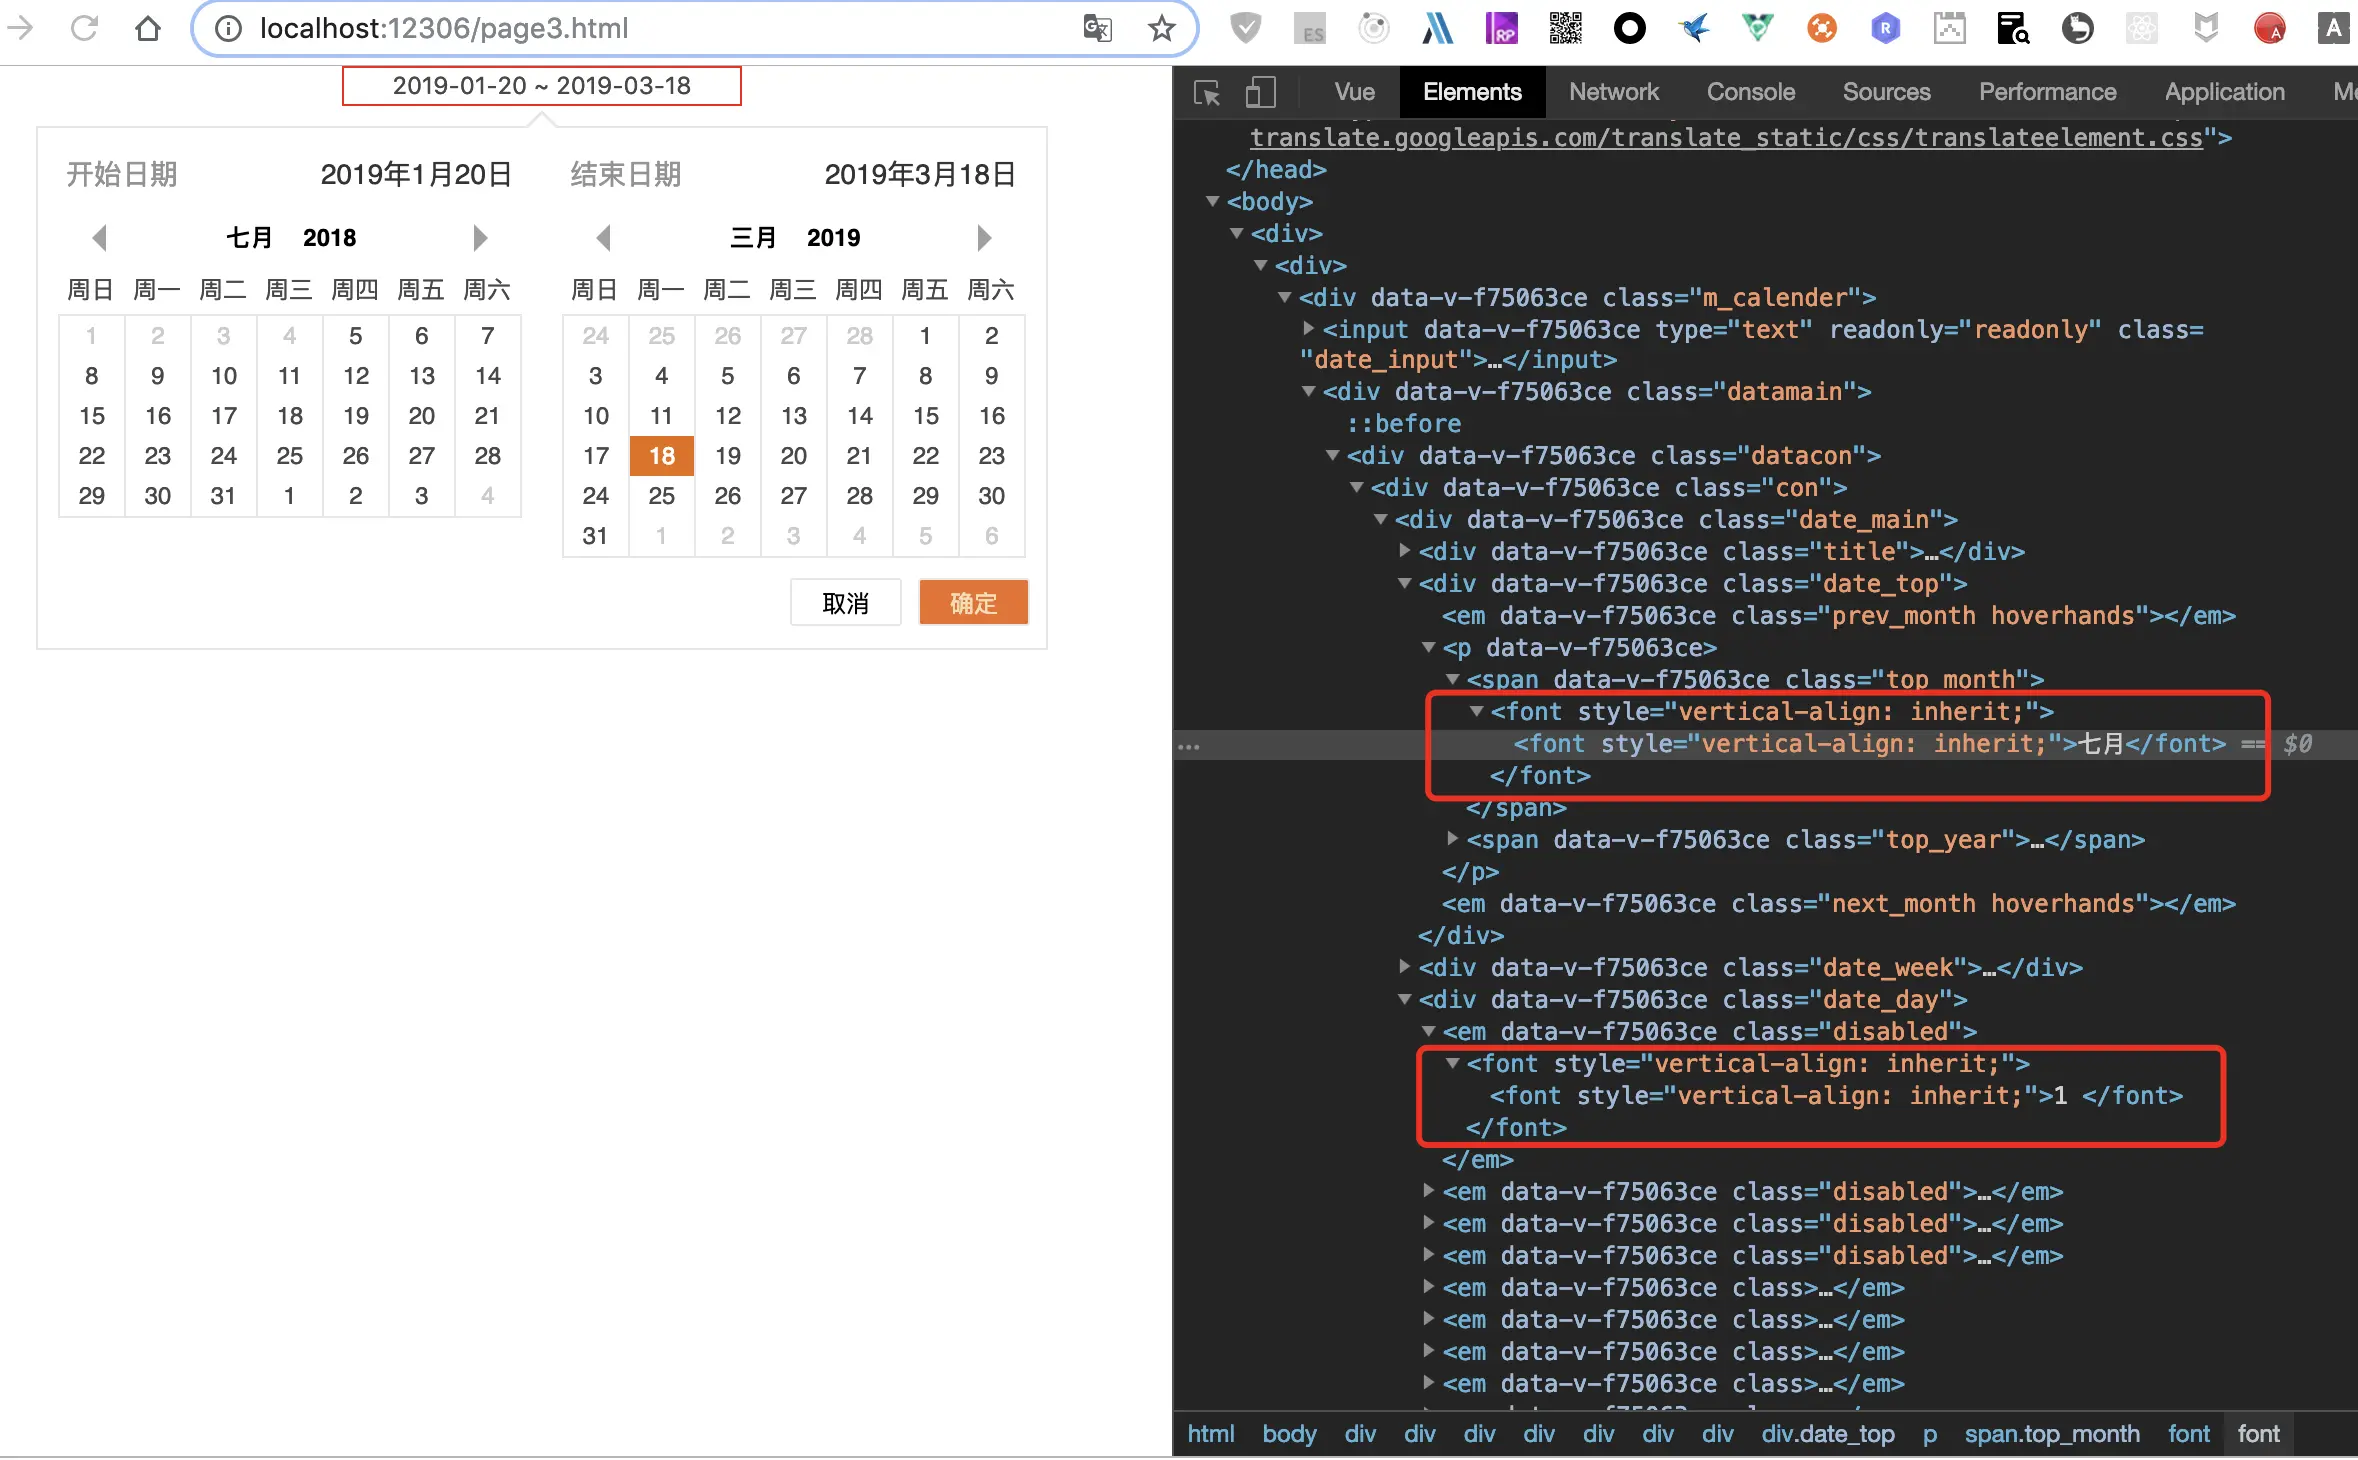The height and width of the screenshot is (1460, 2358).
Task: Open the Console tab
Action: coord(1750,93)
